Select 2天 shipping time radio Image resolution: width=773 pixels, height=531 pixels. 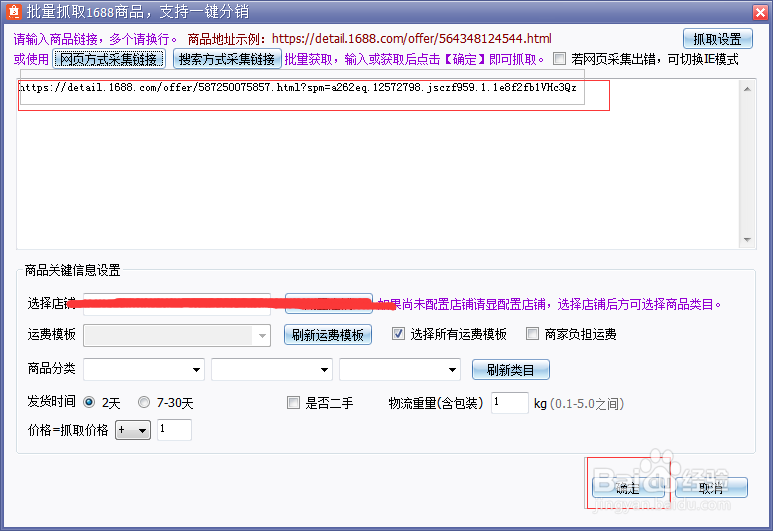[x=89, y=402]
